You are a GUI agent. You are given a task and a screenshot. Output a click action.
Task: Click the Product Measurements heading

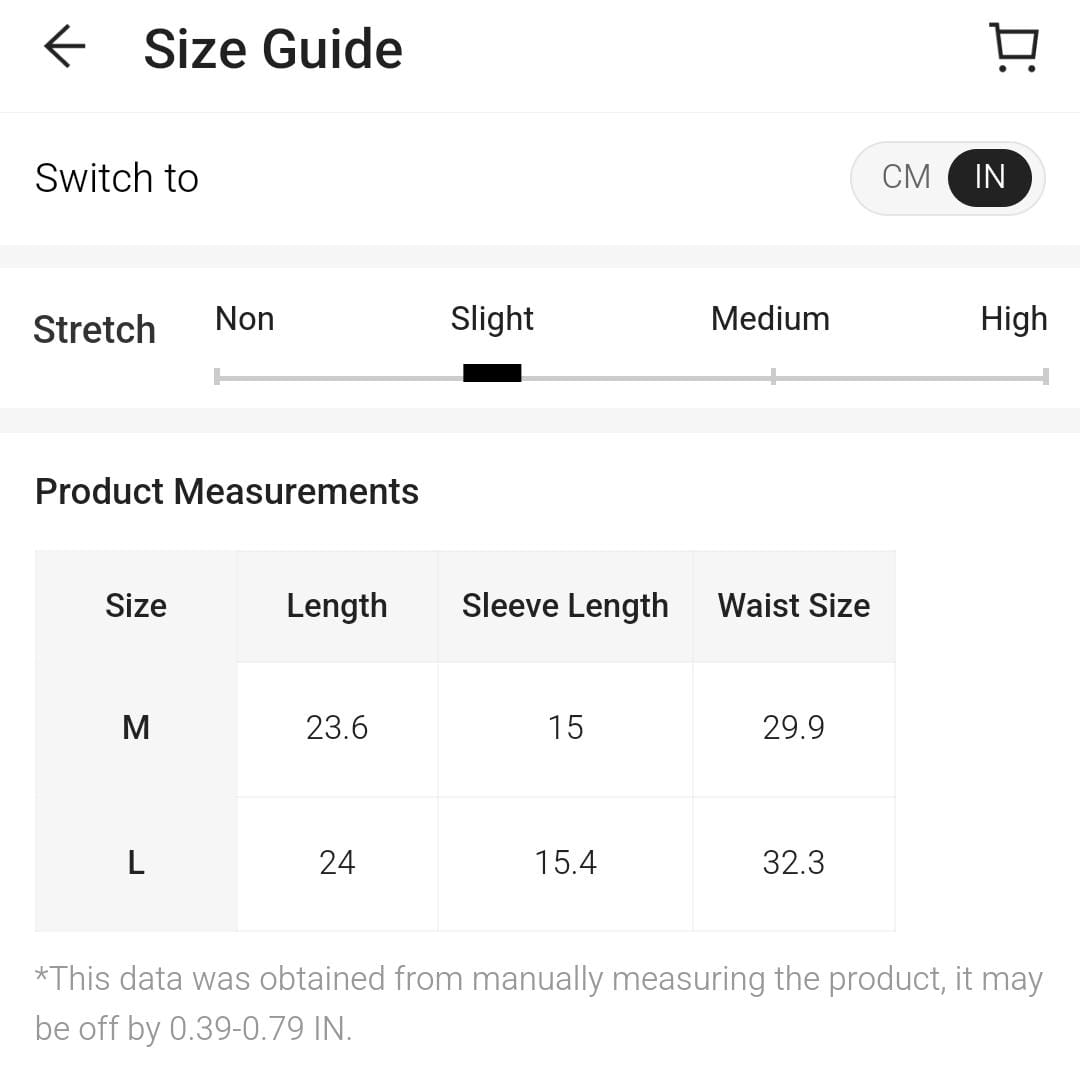tap(227, 492)
